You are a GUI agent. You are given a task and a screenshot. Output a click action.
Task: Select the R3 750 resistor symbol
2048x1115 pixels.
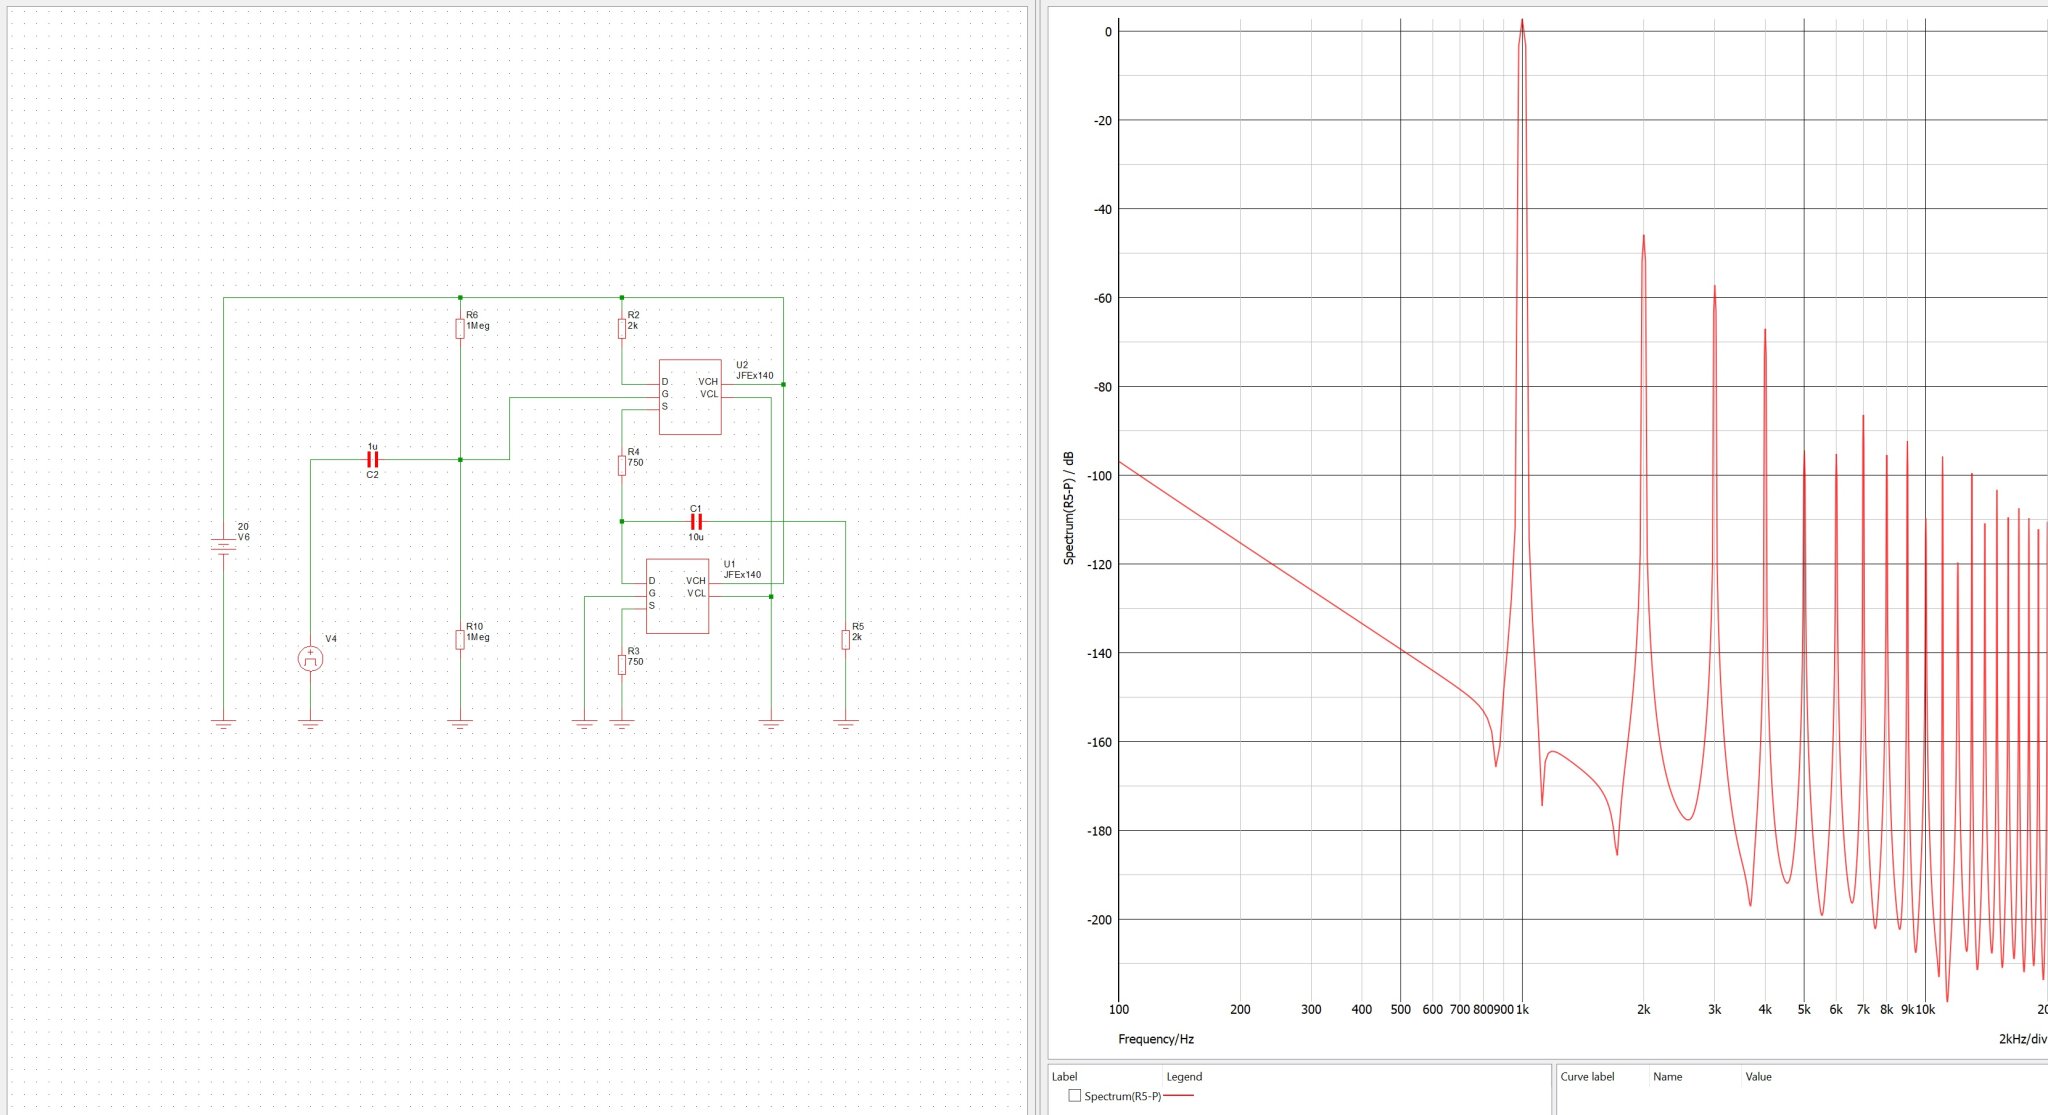pyautogui.click(x=622, y=664)
